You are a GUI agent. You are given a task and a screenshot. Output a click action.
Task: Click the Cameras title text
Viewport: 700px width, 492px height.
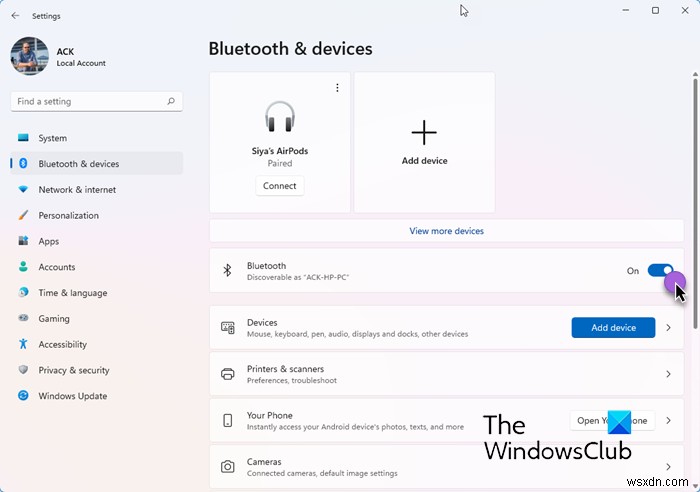point(264,462)
